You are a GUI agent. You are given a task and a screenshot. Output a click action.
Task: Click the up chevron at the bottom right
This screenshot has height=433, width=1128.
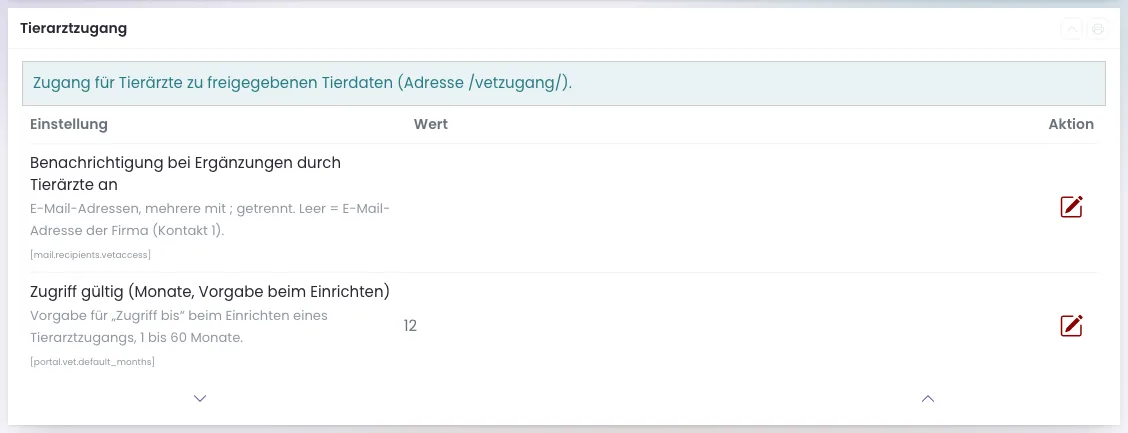pos(928,398)
